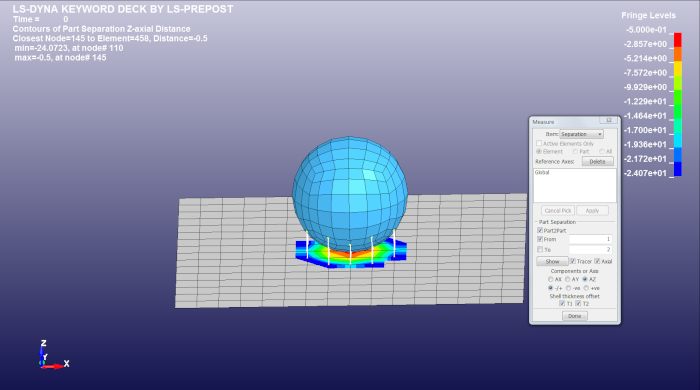The width and height of the screenshot is (700, 390).
Task: Click the -1.229e+01 fringe value
Action: (645, 101)
